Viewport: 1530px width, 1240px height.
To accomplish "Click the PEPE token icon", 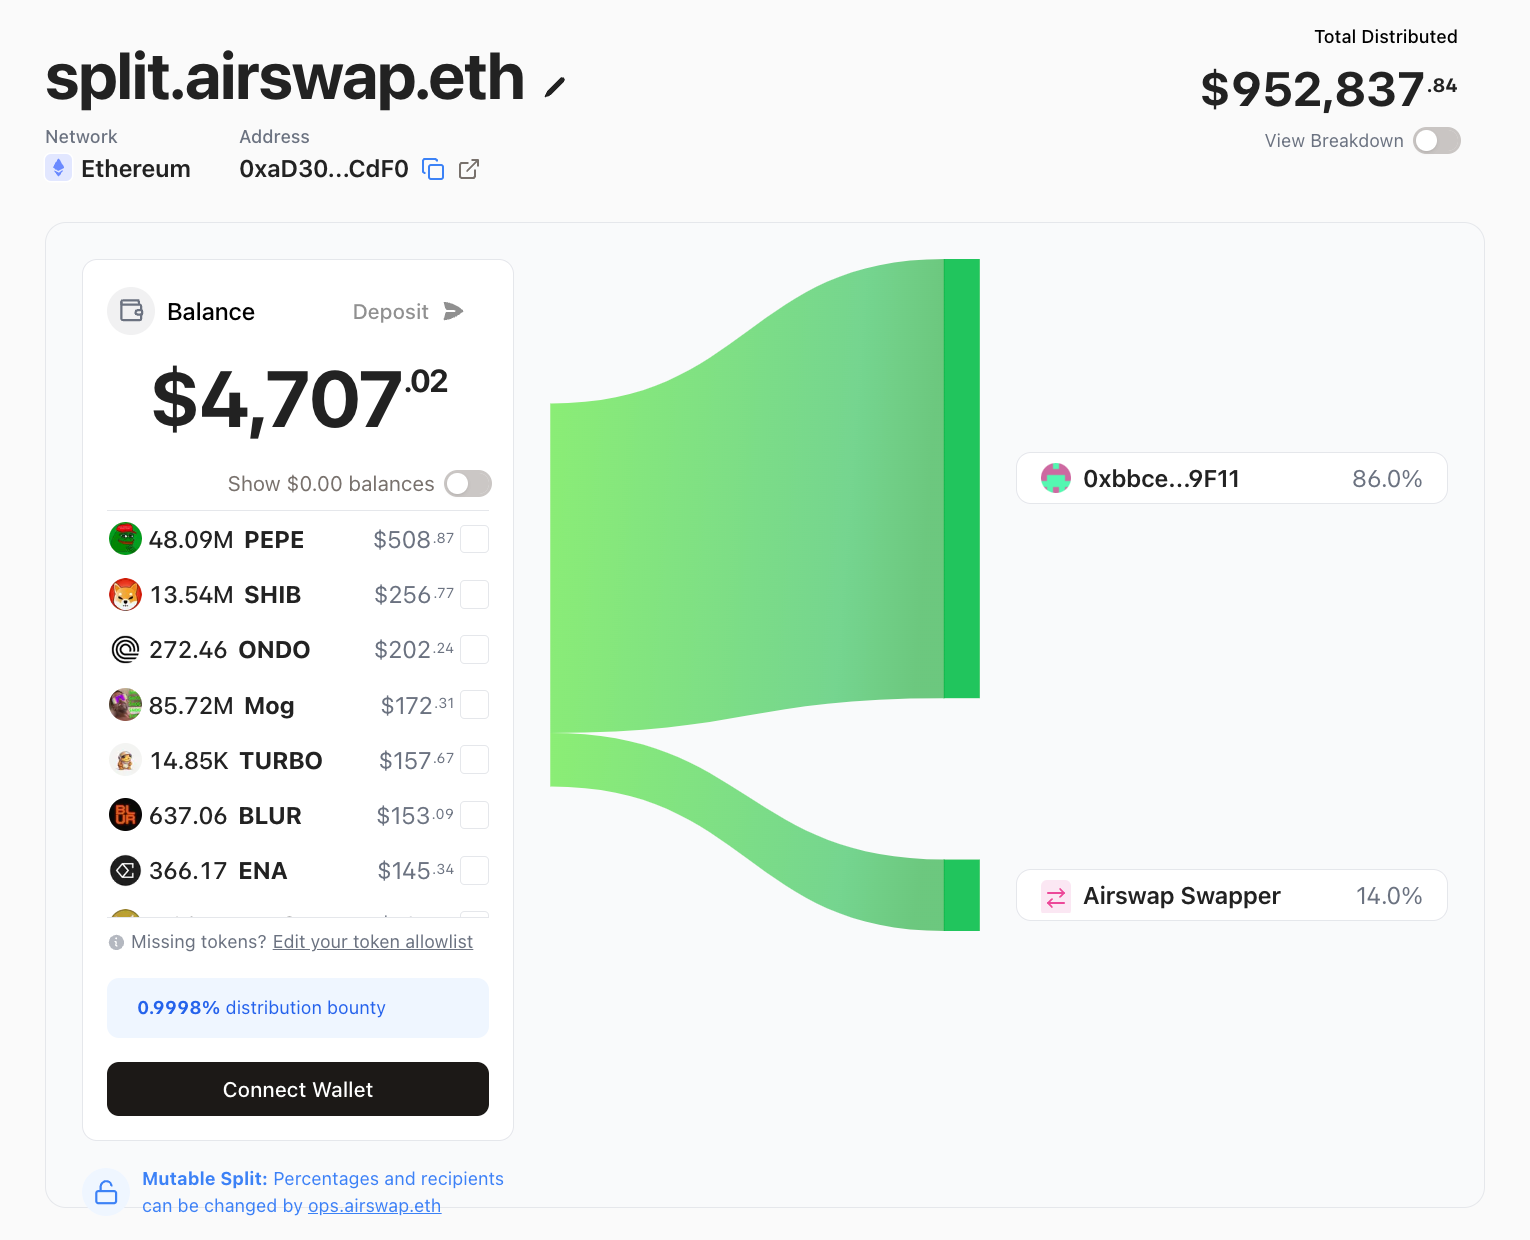I will (x=125, y=539).
